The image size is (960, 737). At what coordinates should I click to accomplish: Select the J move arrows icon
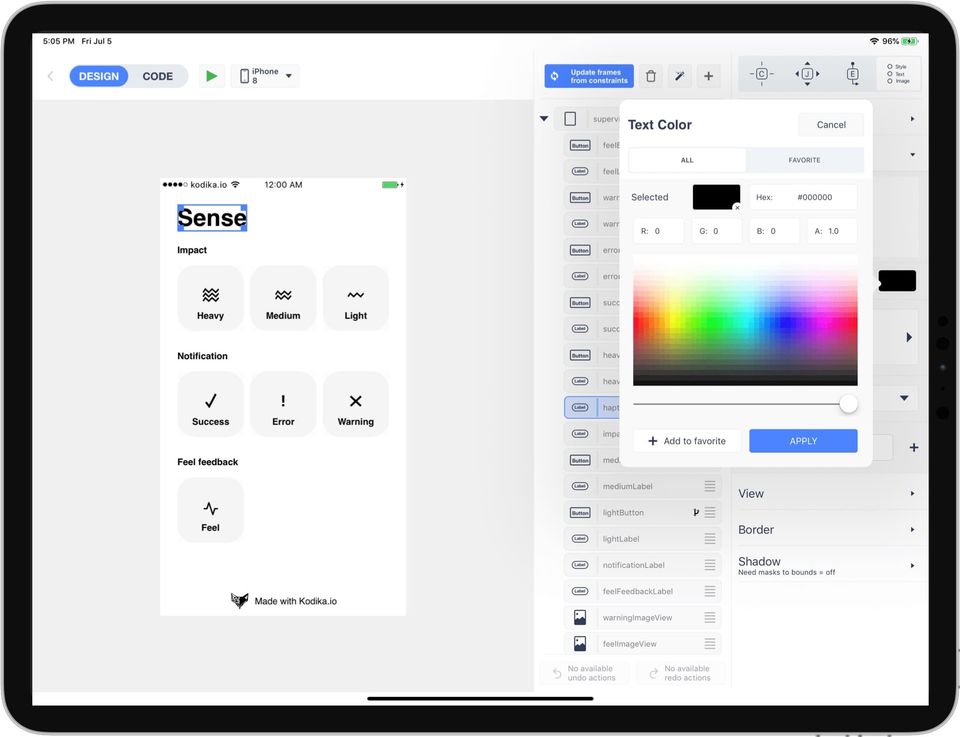point(807,74)
